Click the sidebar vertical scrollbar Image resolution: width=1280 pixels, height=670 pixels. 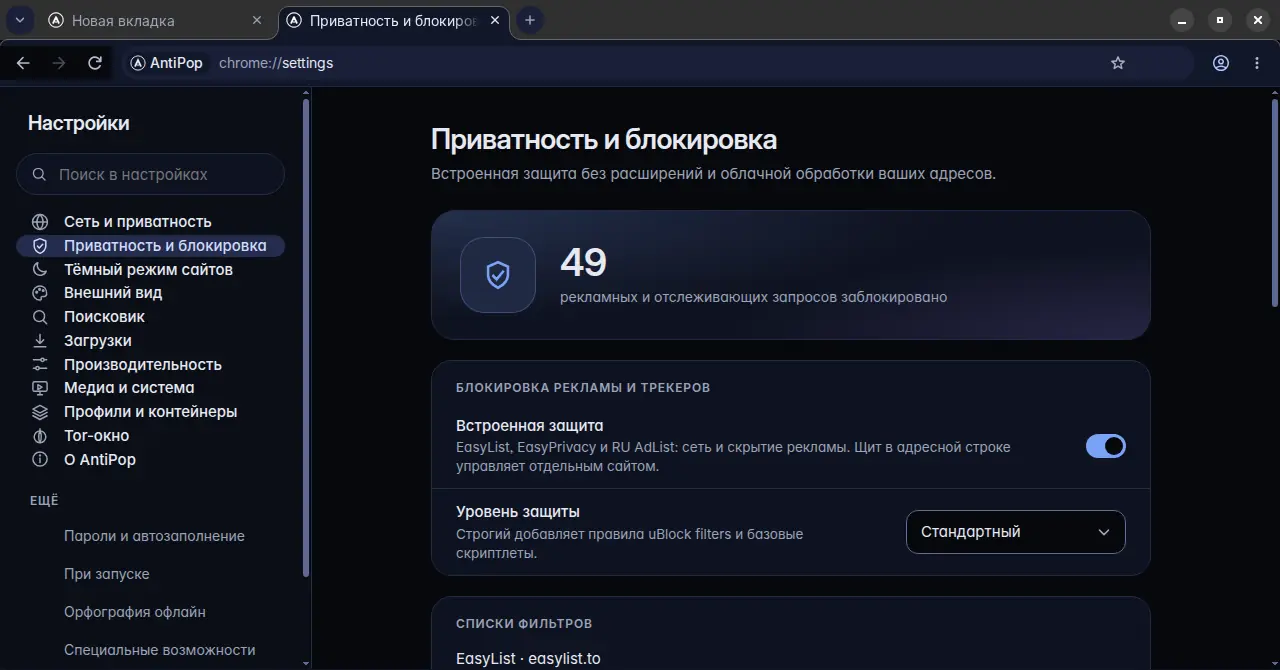pos(306,340)
